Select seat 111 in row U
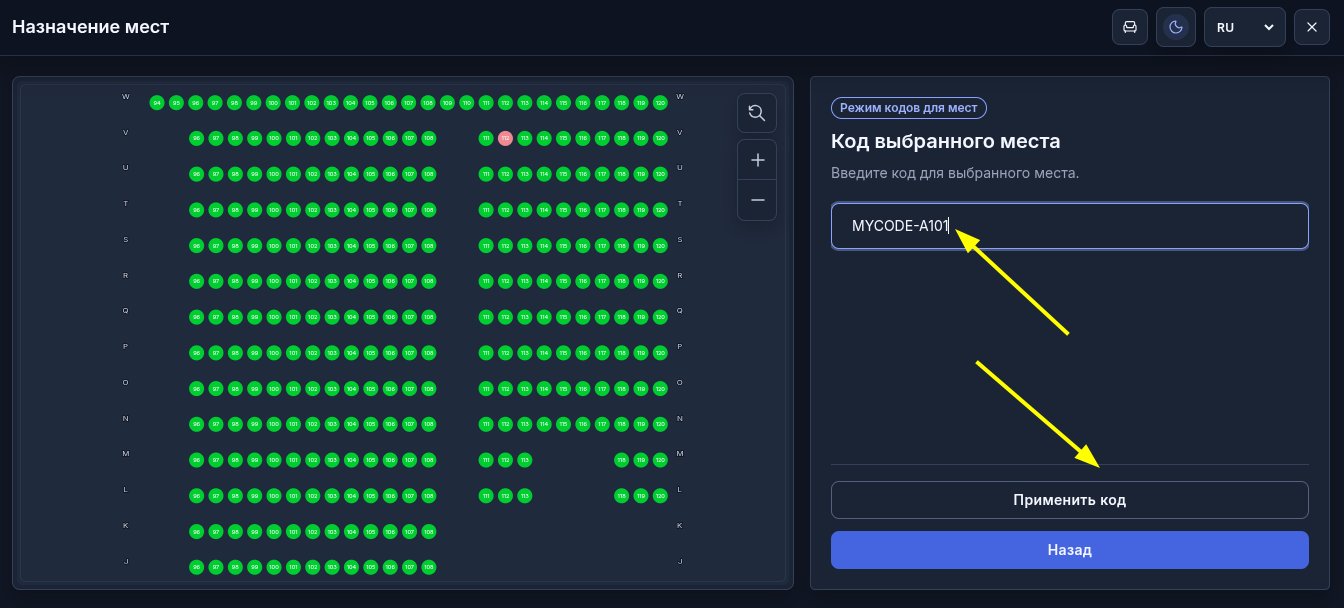1344x608 pixels. coord(486,174)
